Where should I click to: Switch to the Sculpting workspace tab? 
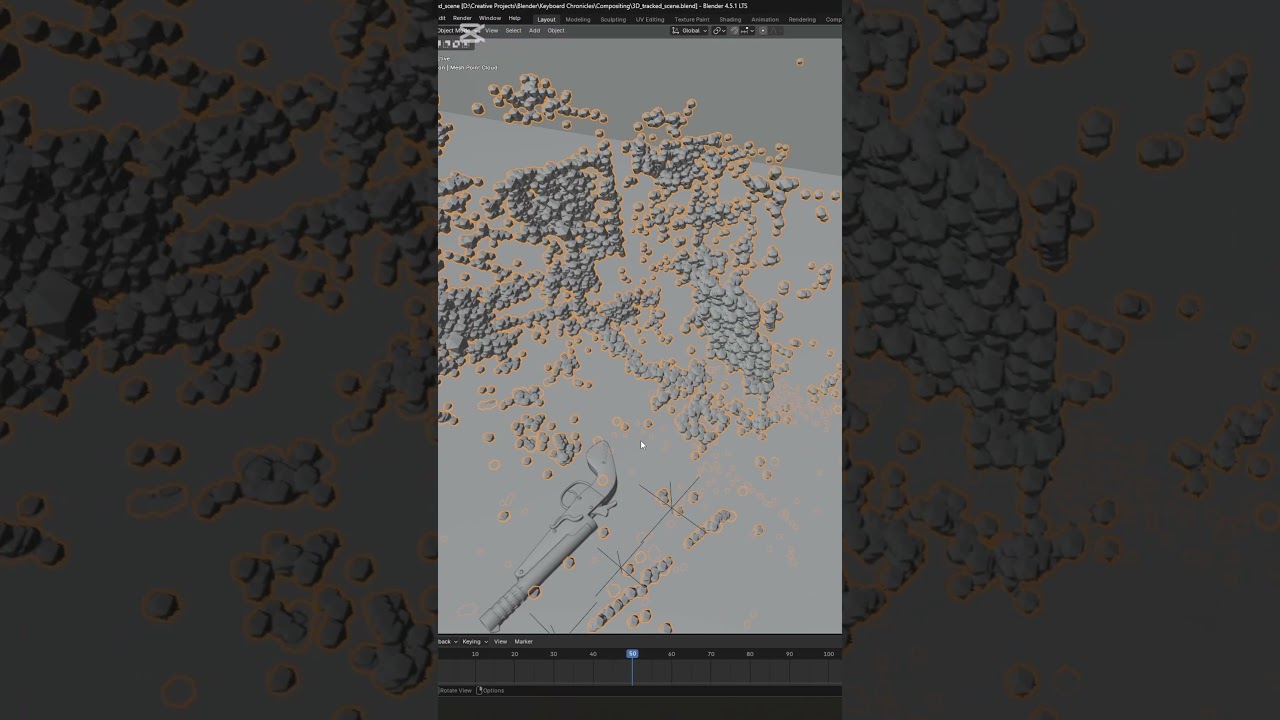613,19
